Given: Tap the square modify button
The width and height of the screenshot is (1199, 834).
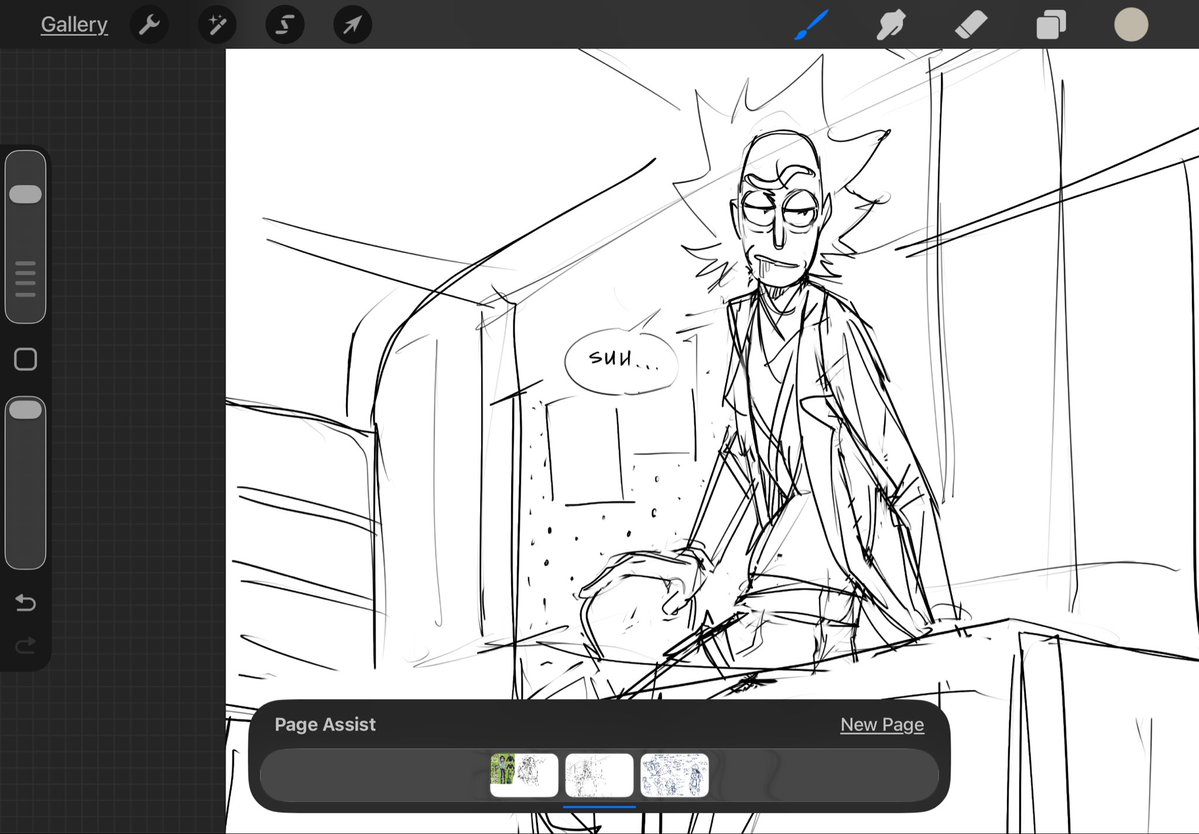Looking at the screenshot, I should point(25,359).
